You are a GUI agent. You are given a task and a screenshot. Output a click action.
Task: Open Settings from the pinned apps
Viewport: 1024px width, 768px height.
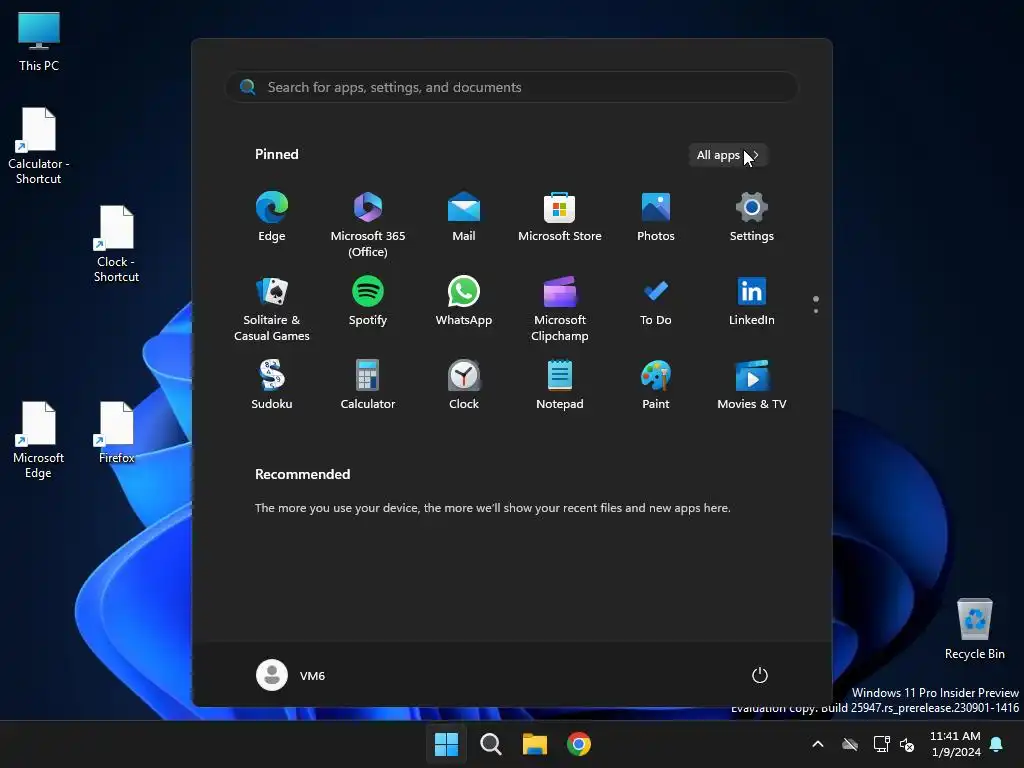752,217
